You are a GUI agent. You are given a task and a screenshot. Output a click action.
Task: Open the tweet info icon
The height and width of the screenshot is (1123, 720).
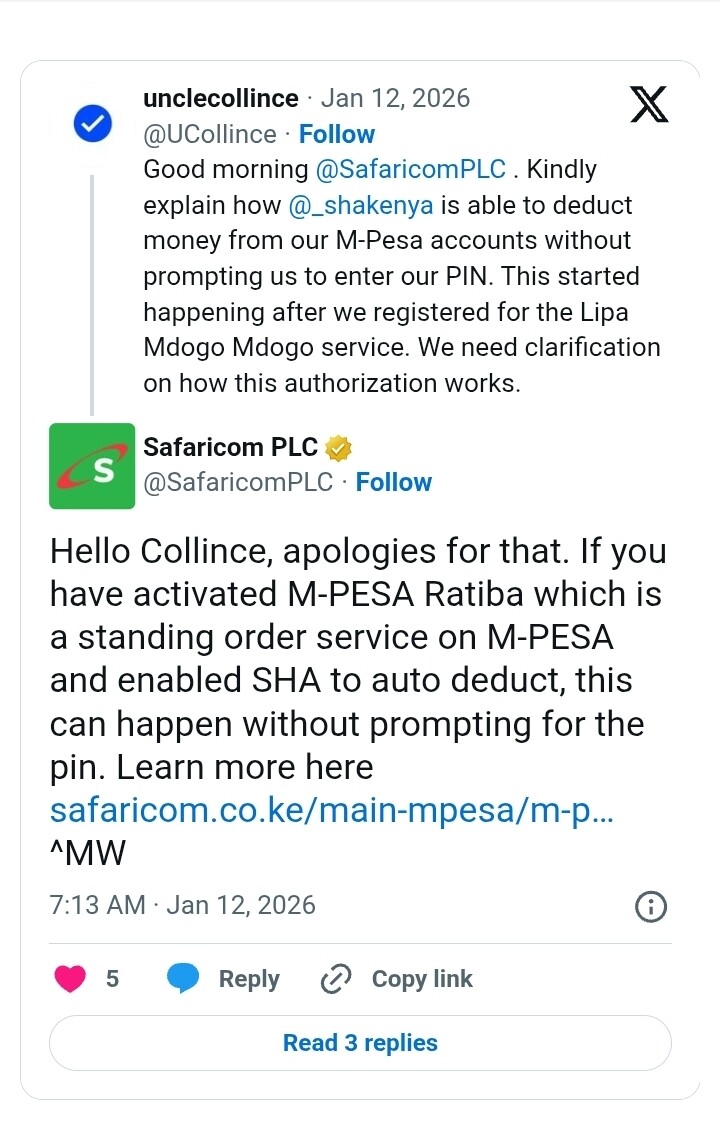tap(651, 907)
